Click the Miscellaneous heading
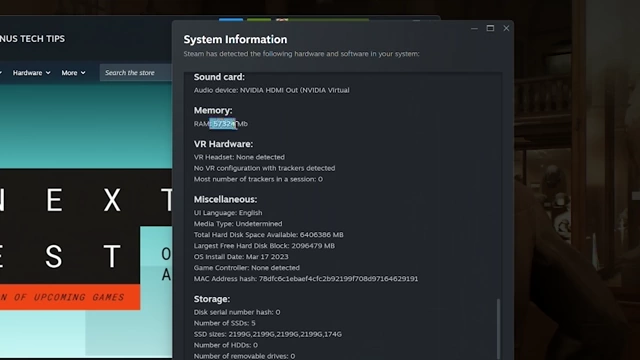Viewport: 640px width, 360px height. pos(225,199)
